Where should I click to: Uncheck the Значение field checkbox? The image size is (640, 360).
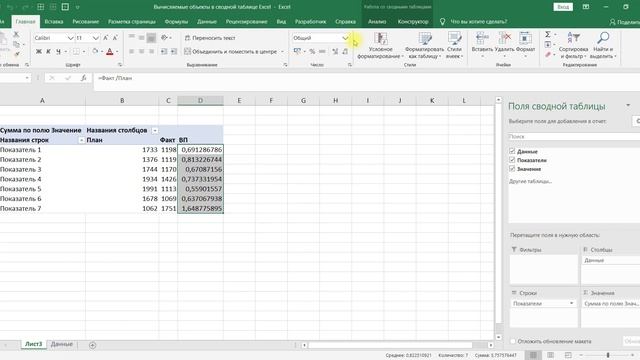512,169
